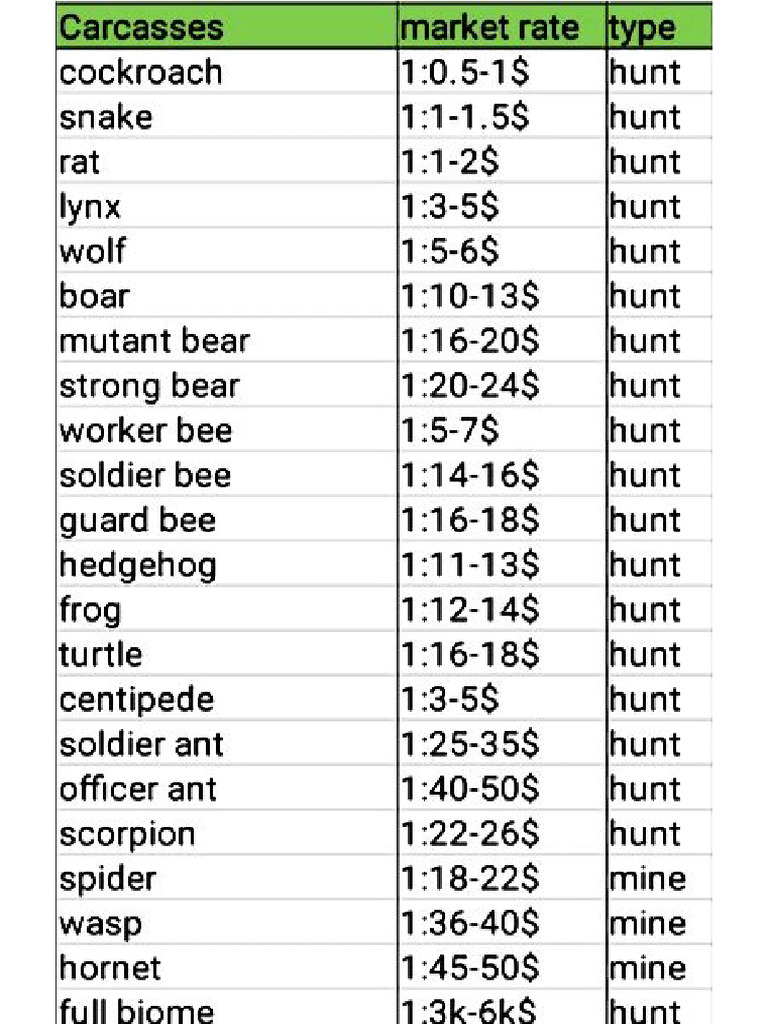Click the type column header

(641, 27)
